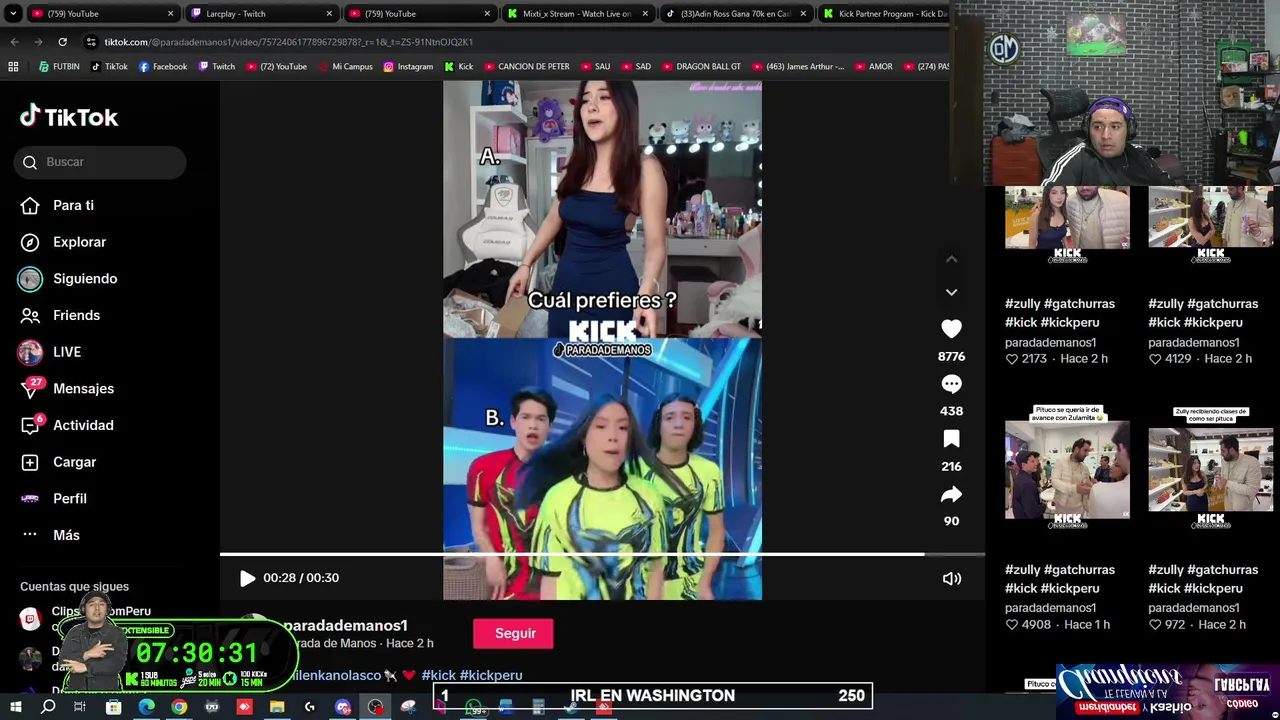The height and width of the screenshot is (720, 1280).
Task: Open Windows taskbar search
Action: pyautogui.click(x=48, y=707)
